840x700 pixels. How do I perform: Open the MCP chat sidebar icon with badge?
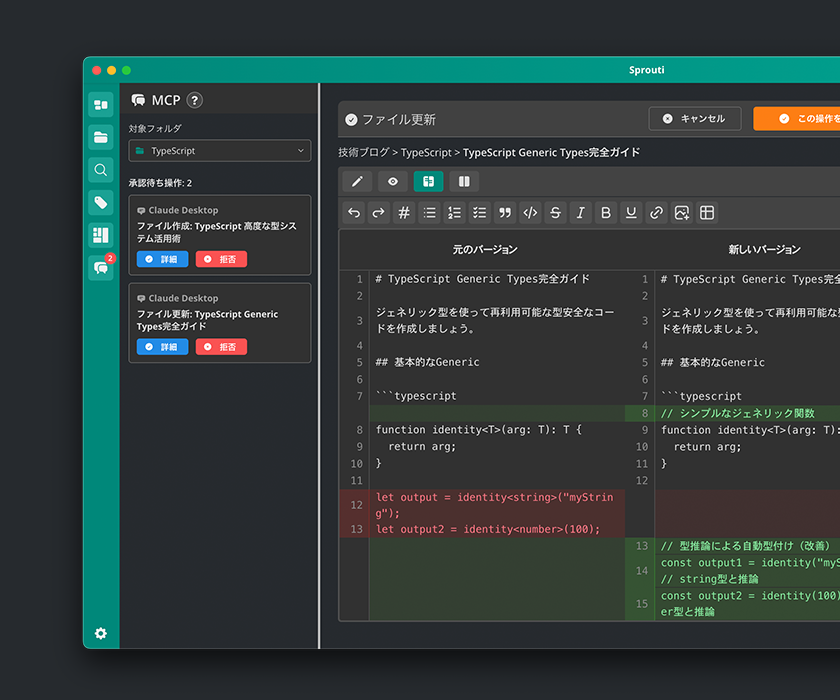(x=100, y=268)
